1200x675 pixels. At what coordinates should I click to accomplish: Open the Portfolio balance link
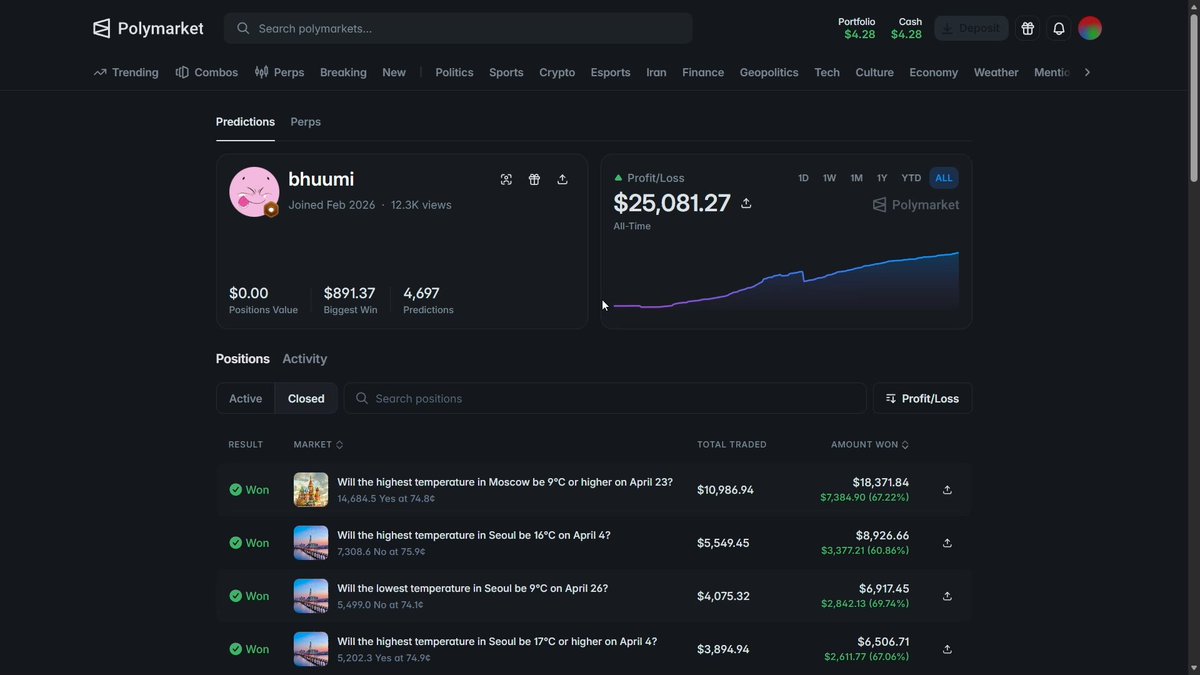click(859, 28)
